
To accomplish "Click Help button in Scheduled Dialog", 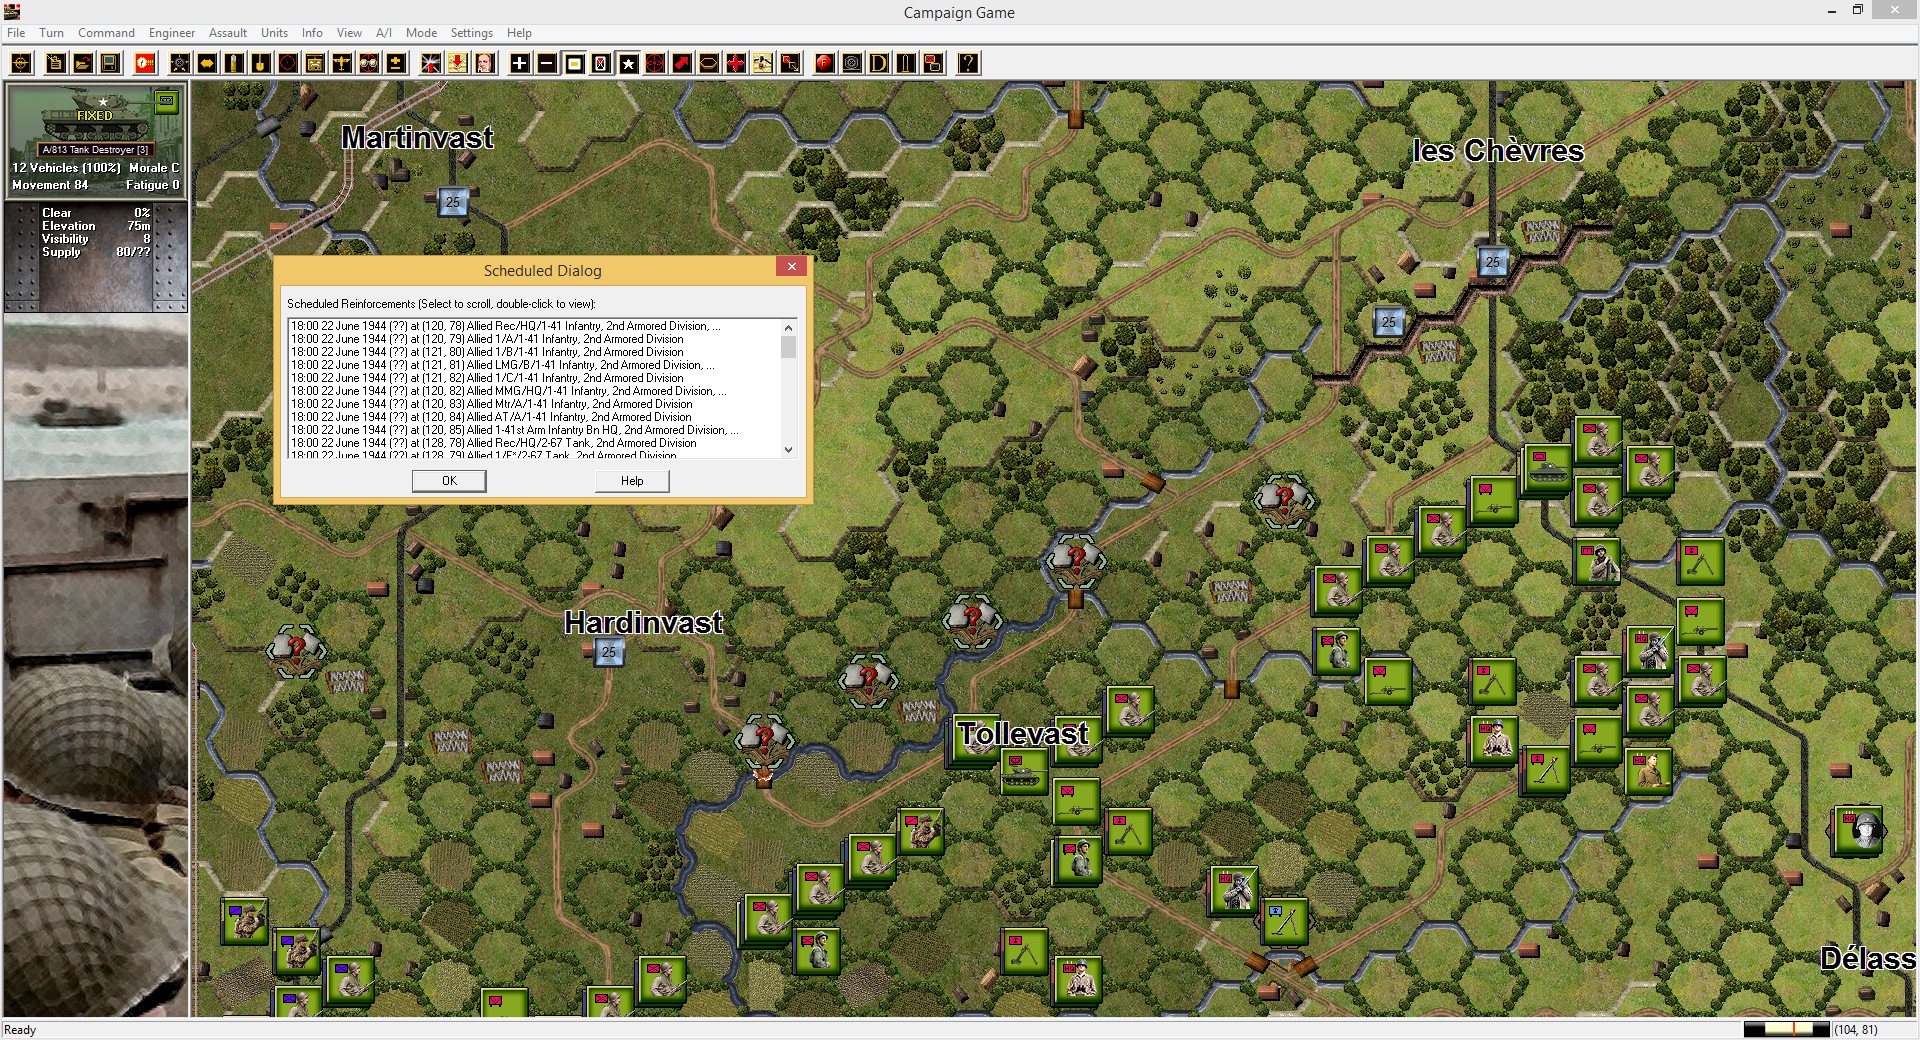I will (x=632, y=481).
